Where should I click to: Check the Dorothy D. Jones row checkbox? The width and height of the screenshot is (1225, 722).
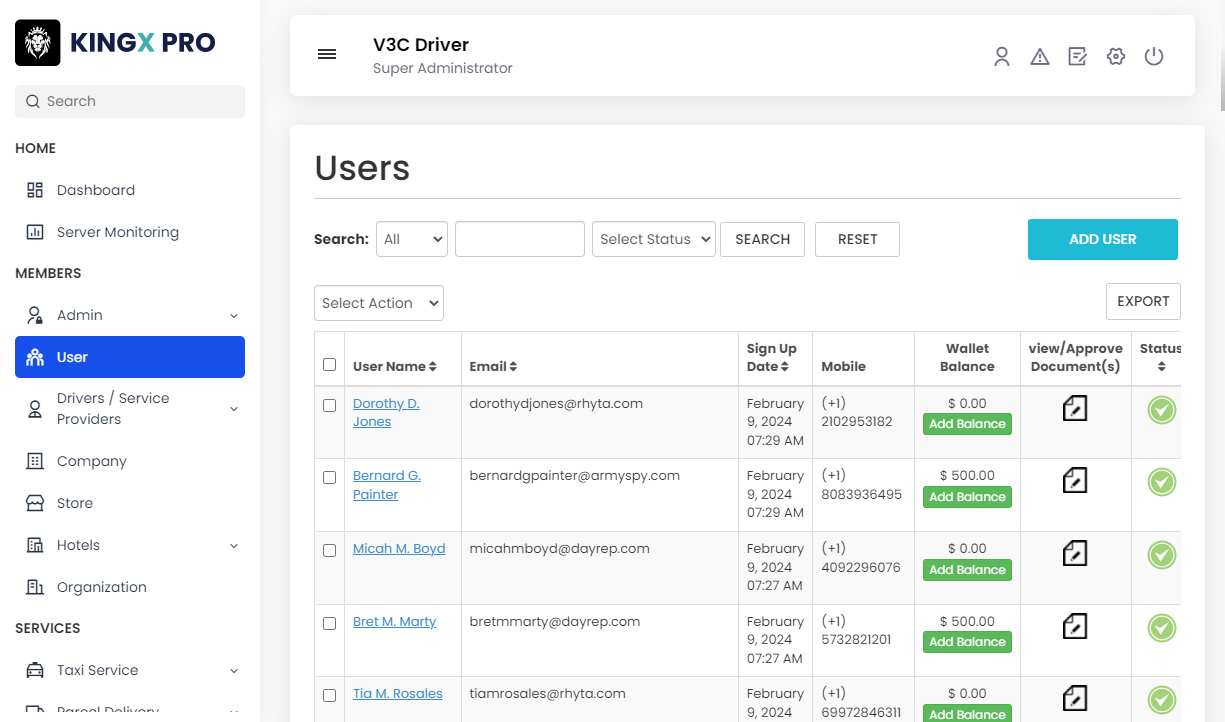tap(330, 405)
